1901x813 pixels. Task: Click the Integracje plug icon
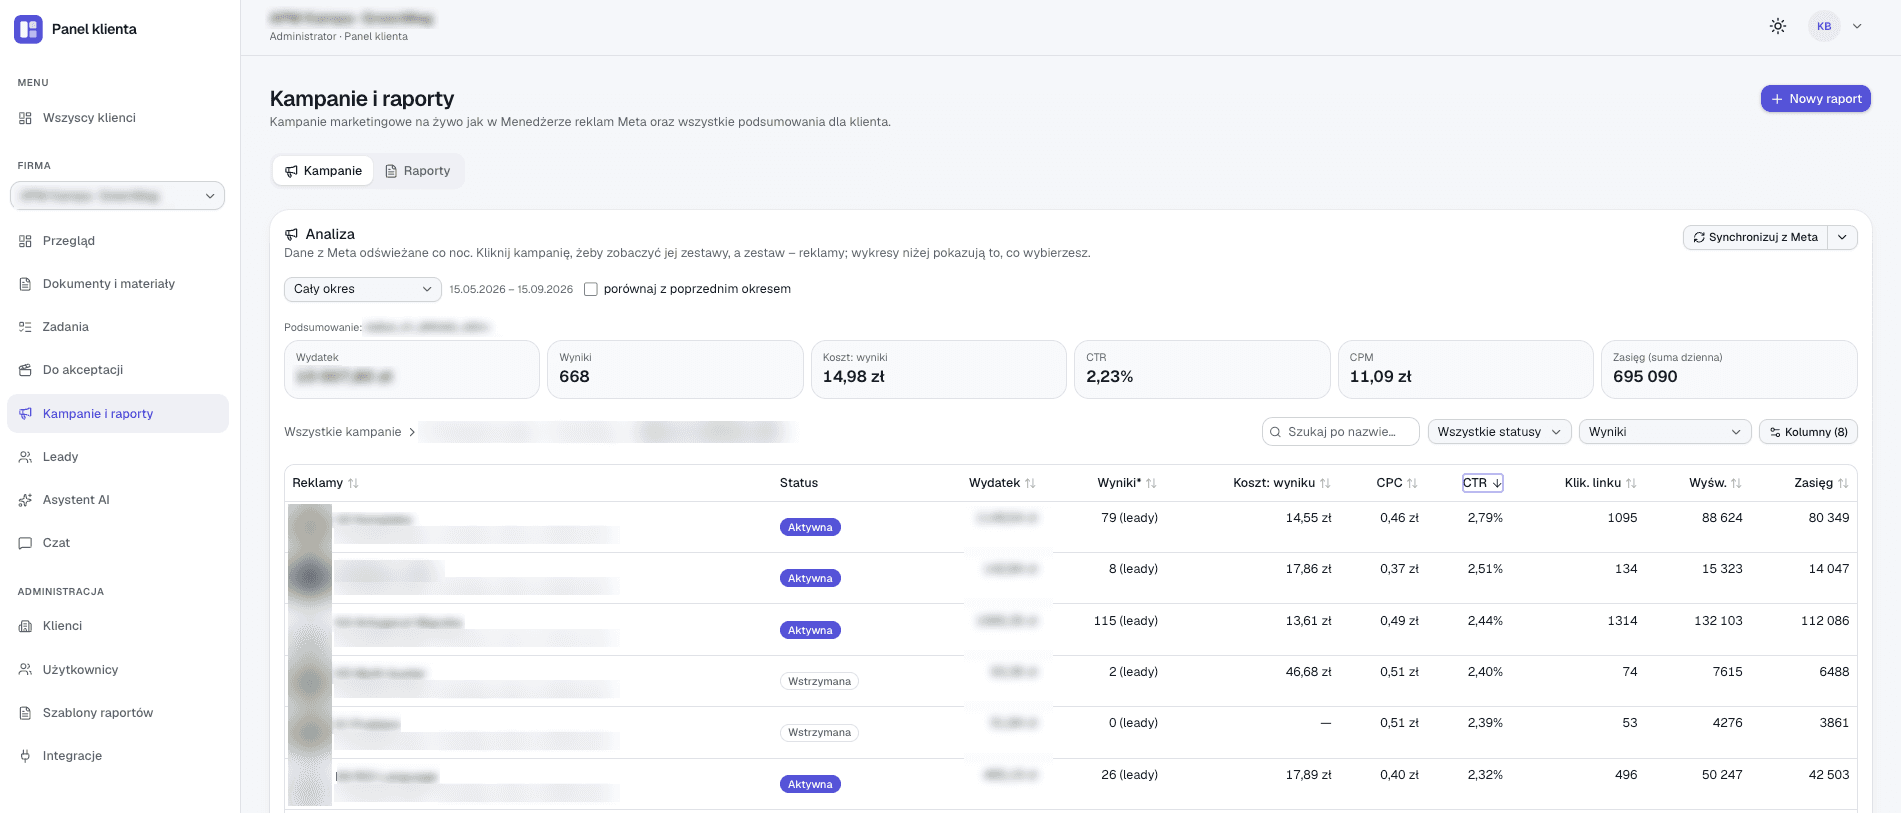25,756
